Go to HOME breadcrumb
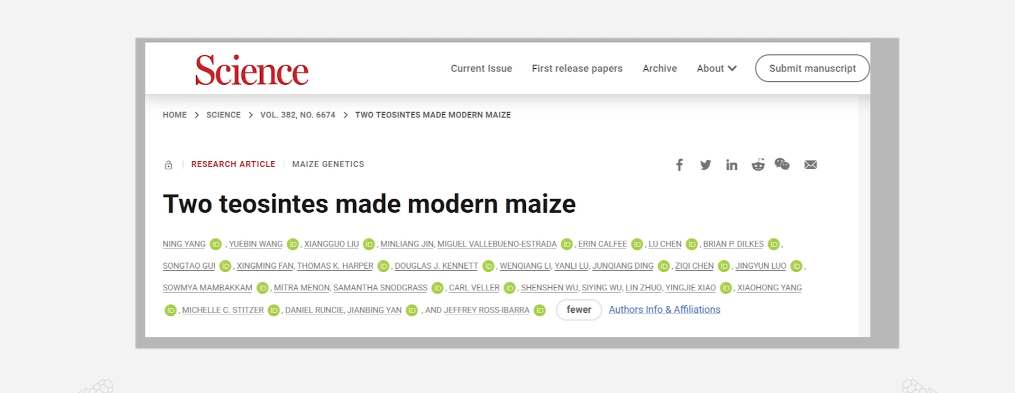 point(175,115)
